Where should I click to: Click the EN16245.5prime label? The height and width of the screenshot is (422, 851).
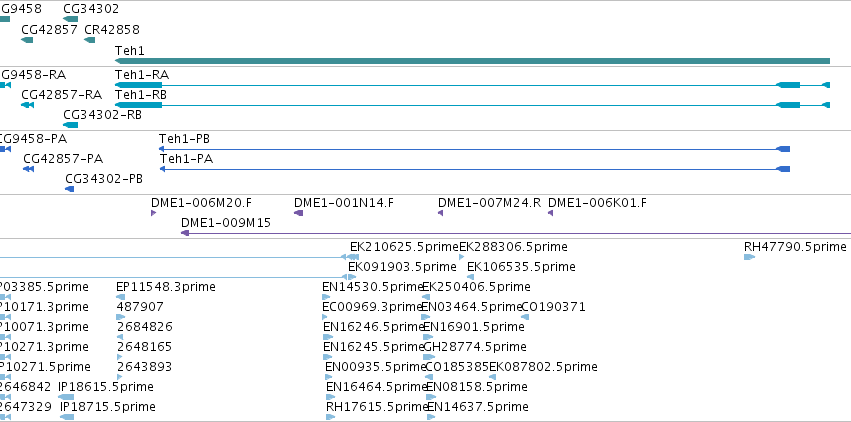pyautogui.click(x=373, y=347)
